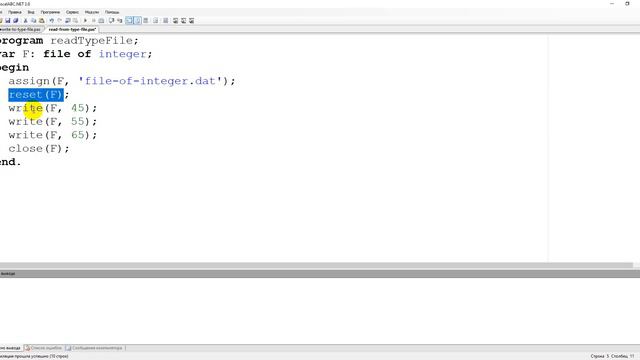Open the Модули menu
This screenshot has width=640, height=360.
click(x=92, y=12)
